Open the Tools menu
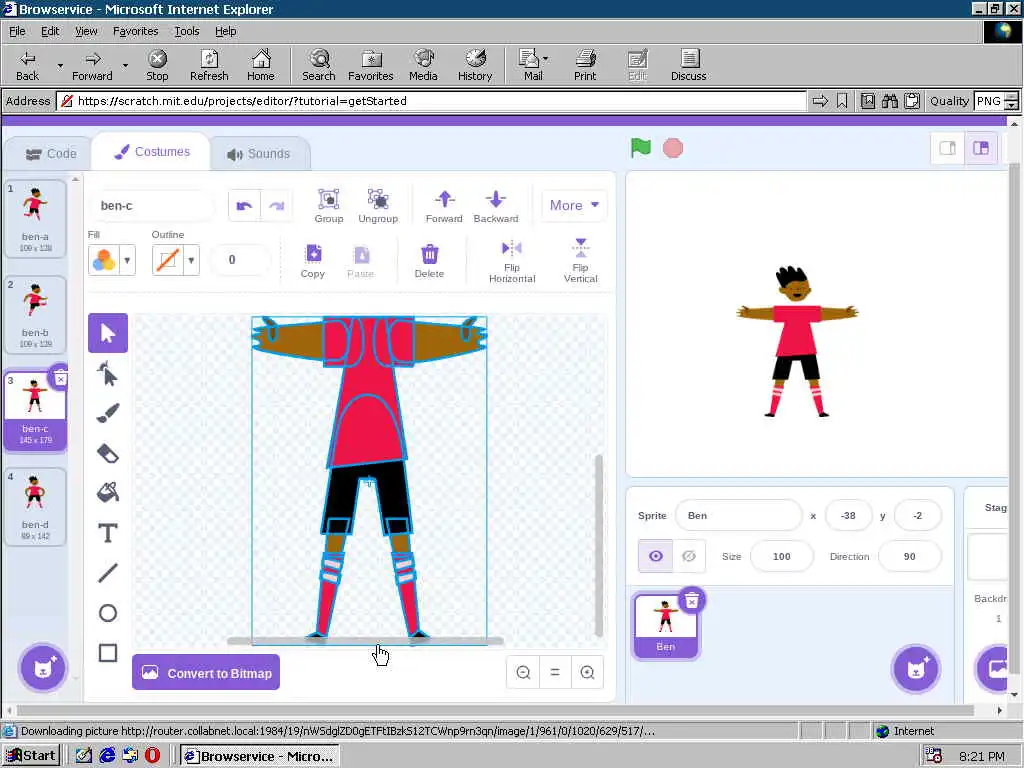The image size is (1024, 768). coord(186,31)
